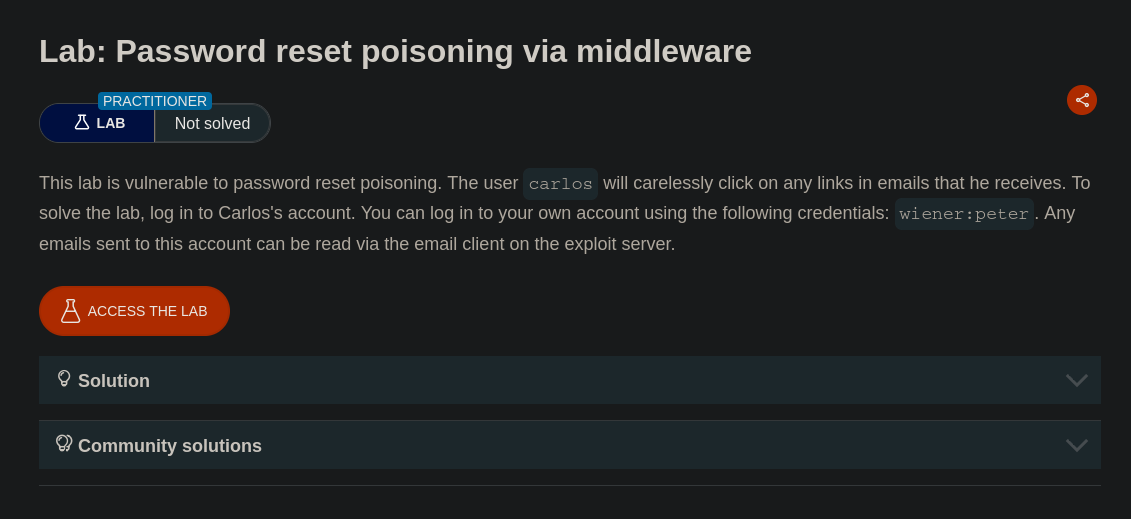Click the double-lightbulb icon beside Community solutions

pos(64,443)
